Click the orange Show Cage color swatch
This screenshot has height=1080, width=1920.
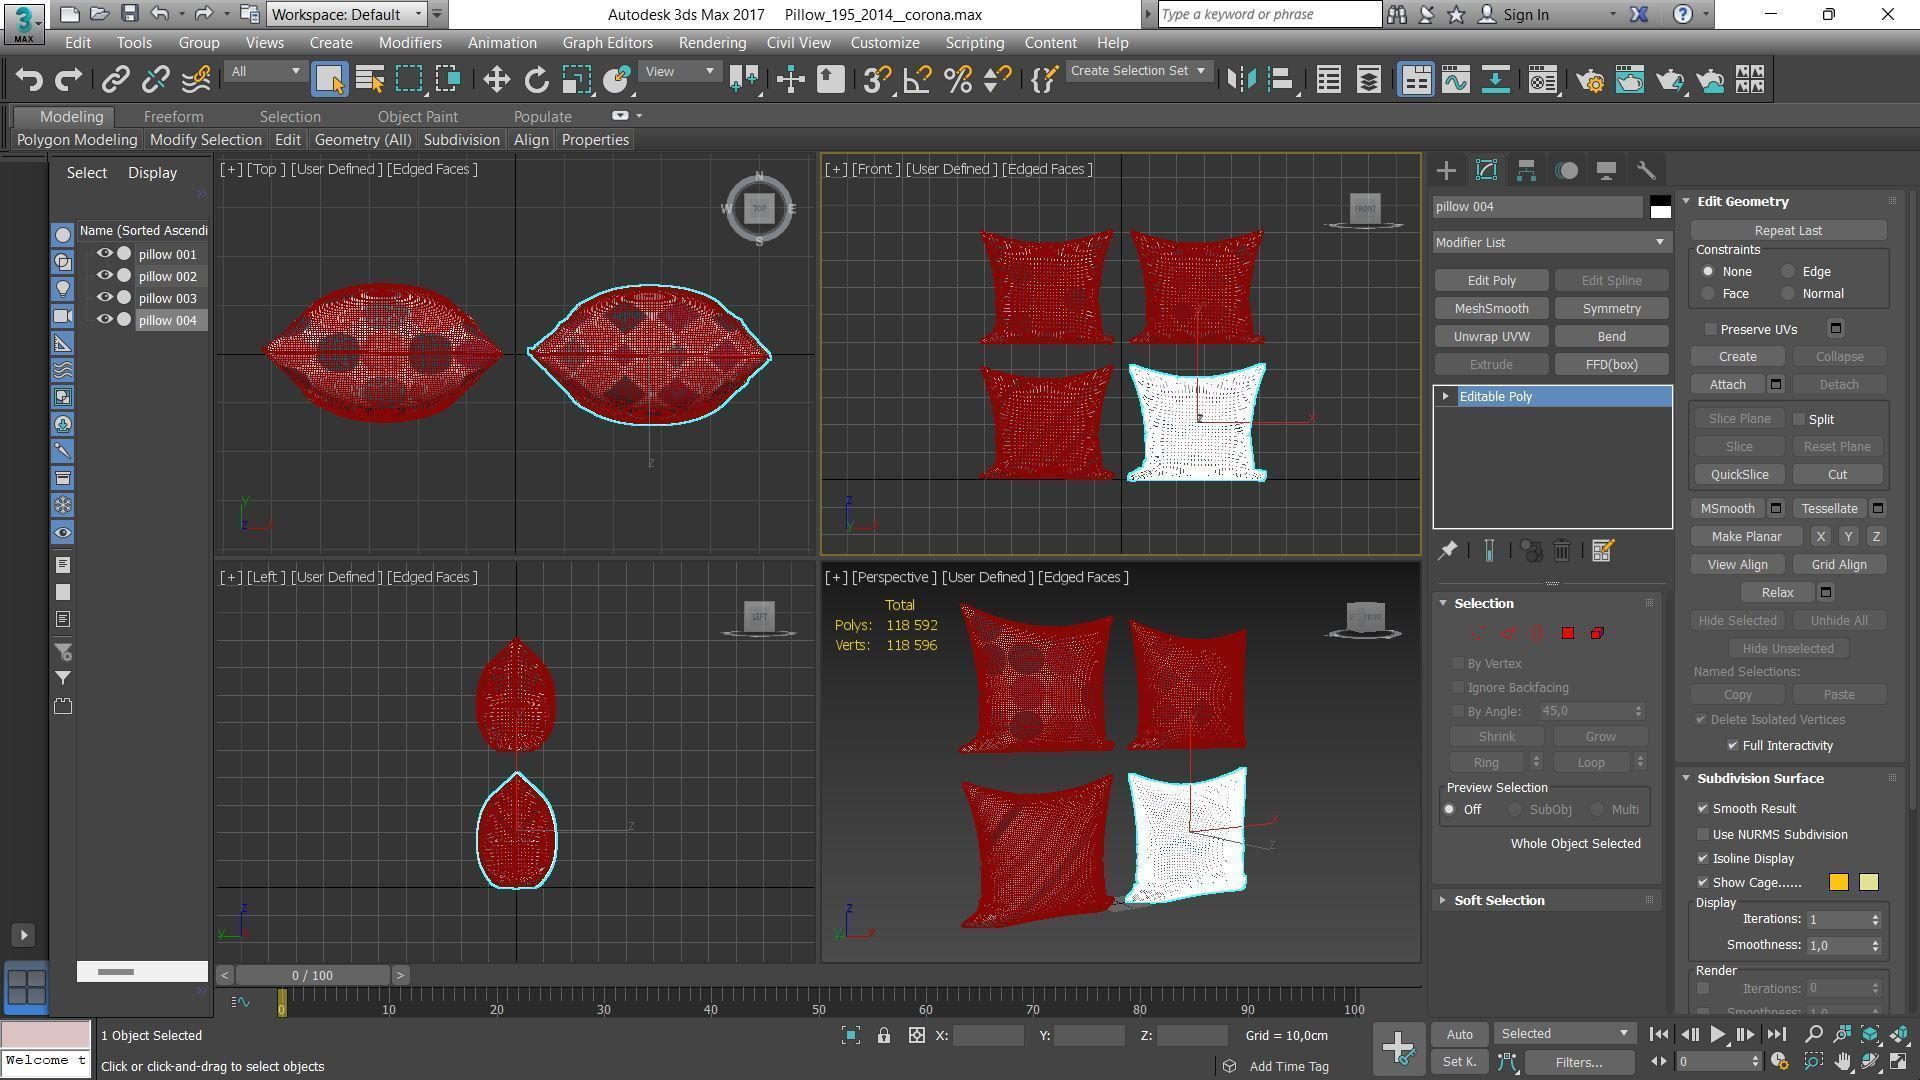click(1838, 882)
